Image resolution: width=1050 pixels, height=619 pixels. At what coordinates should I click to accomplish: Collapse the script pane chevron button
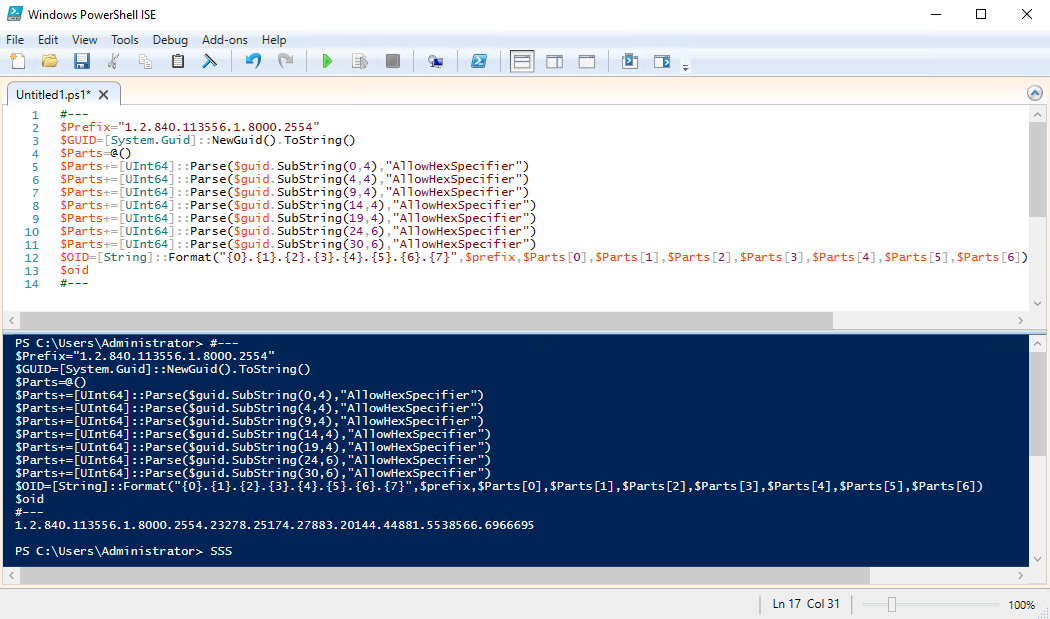pyautogui.click(x=1035, y=93)
